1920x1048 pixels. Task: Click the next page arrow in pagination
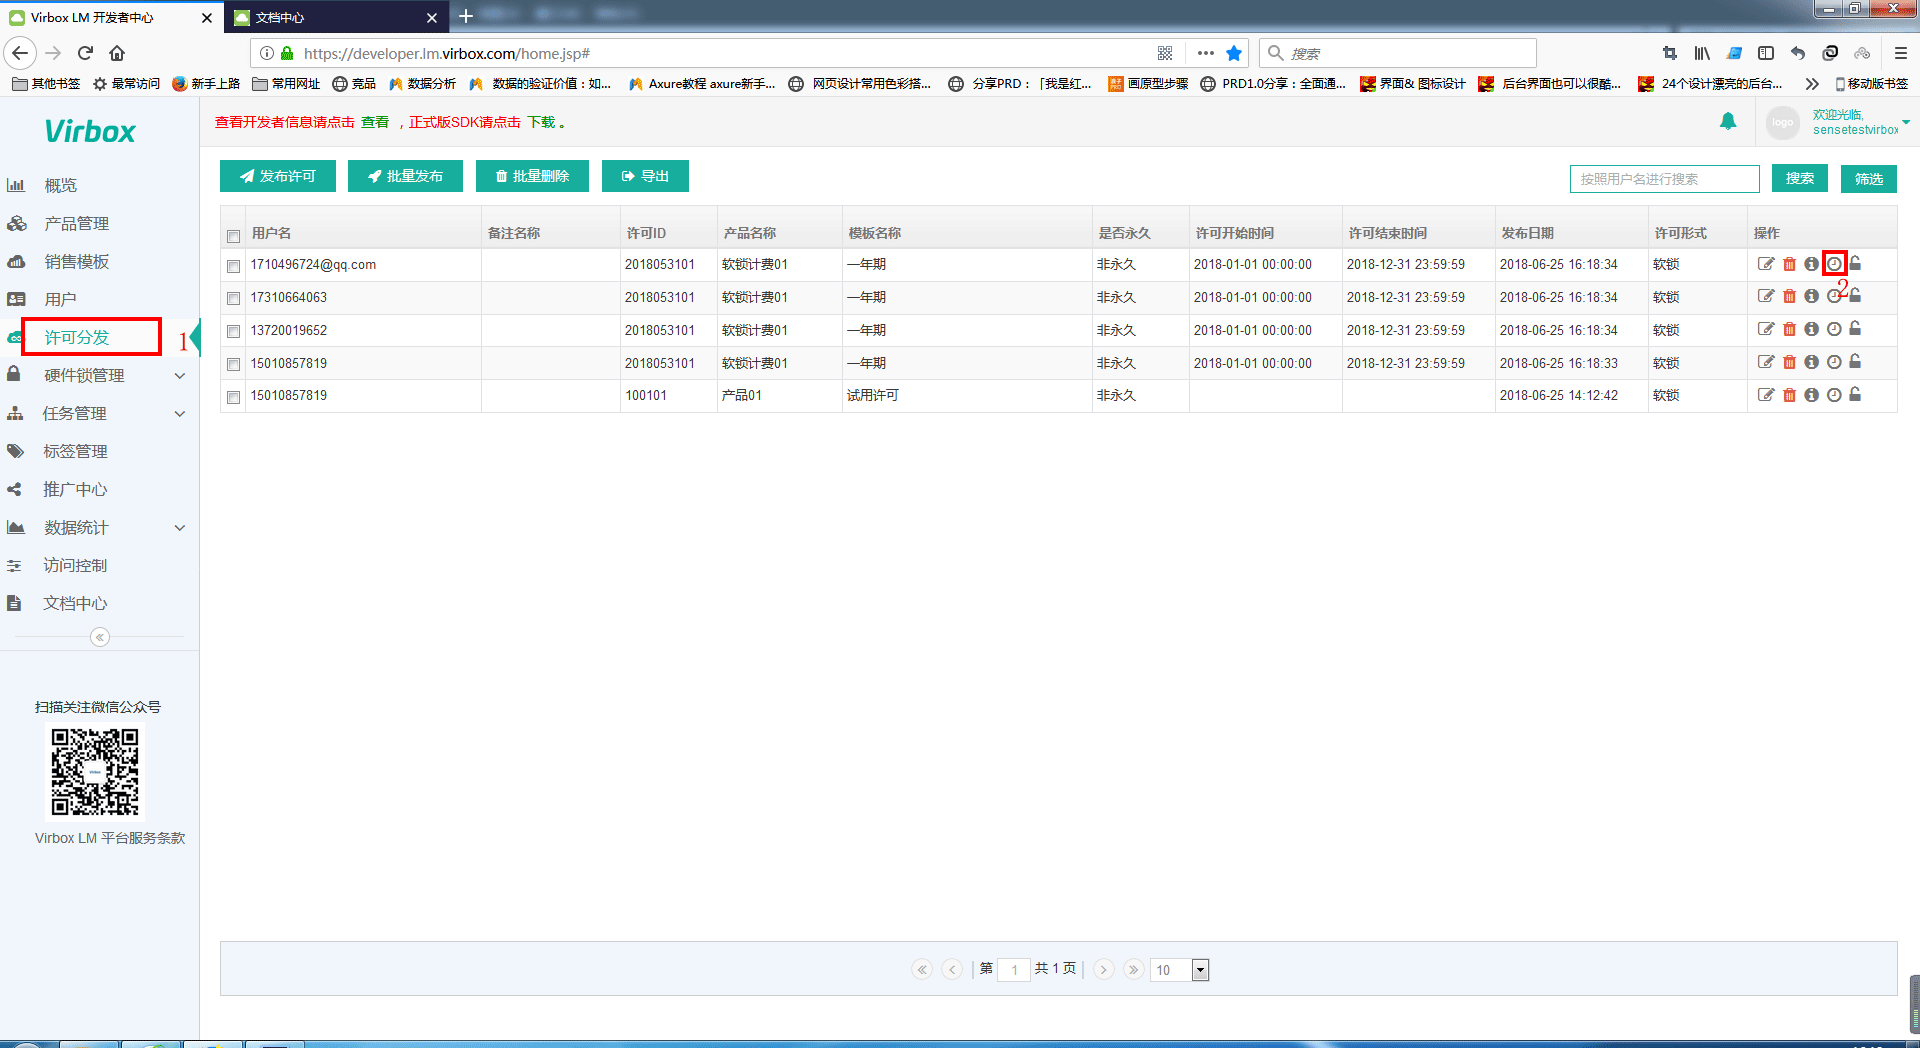[1104, 969]
